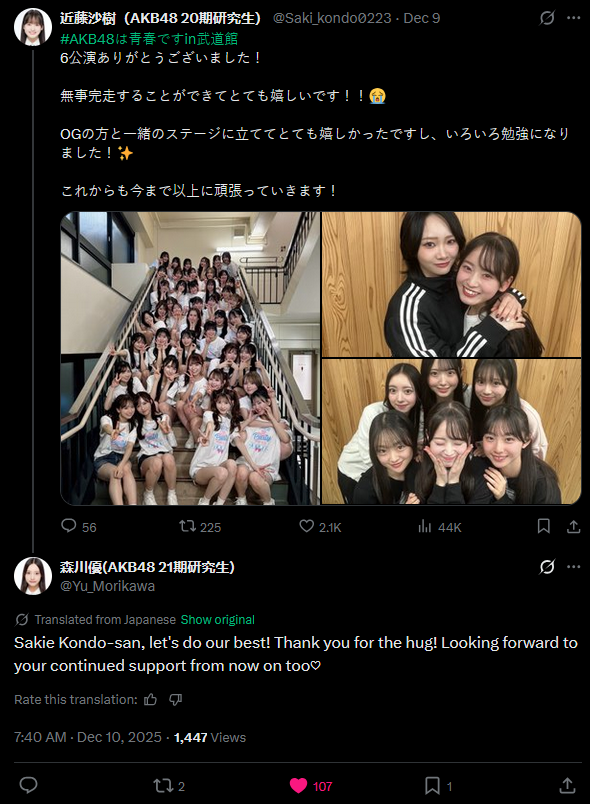This screenshot has height=804, width=590.
Task: Open the staircase group photo
Action: point(190,358)
